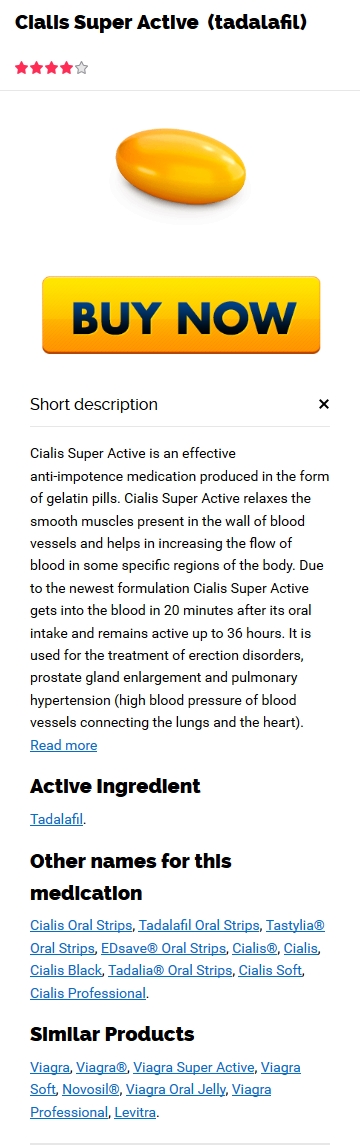Open Cialis Professional link
Screen dimensions: 360x1145
click(x=88, y=993)
